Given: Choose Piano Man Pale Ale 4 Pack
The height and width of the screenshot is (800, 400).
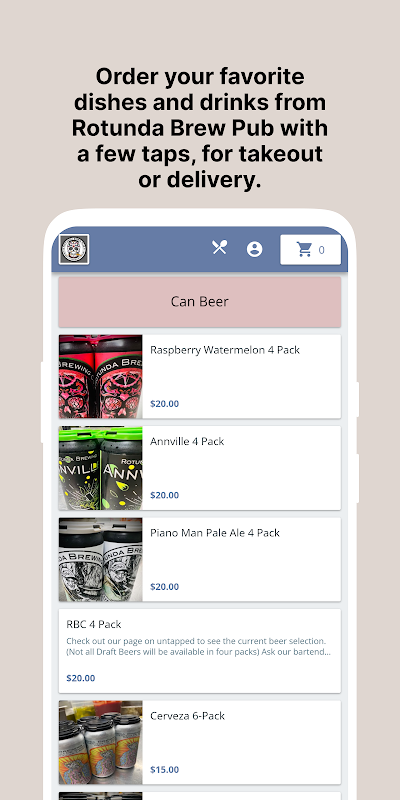Looking at the screenshot, I should 215,533.
